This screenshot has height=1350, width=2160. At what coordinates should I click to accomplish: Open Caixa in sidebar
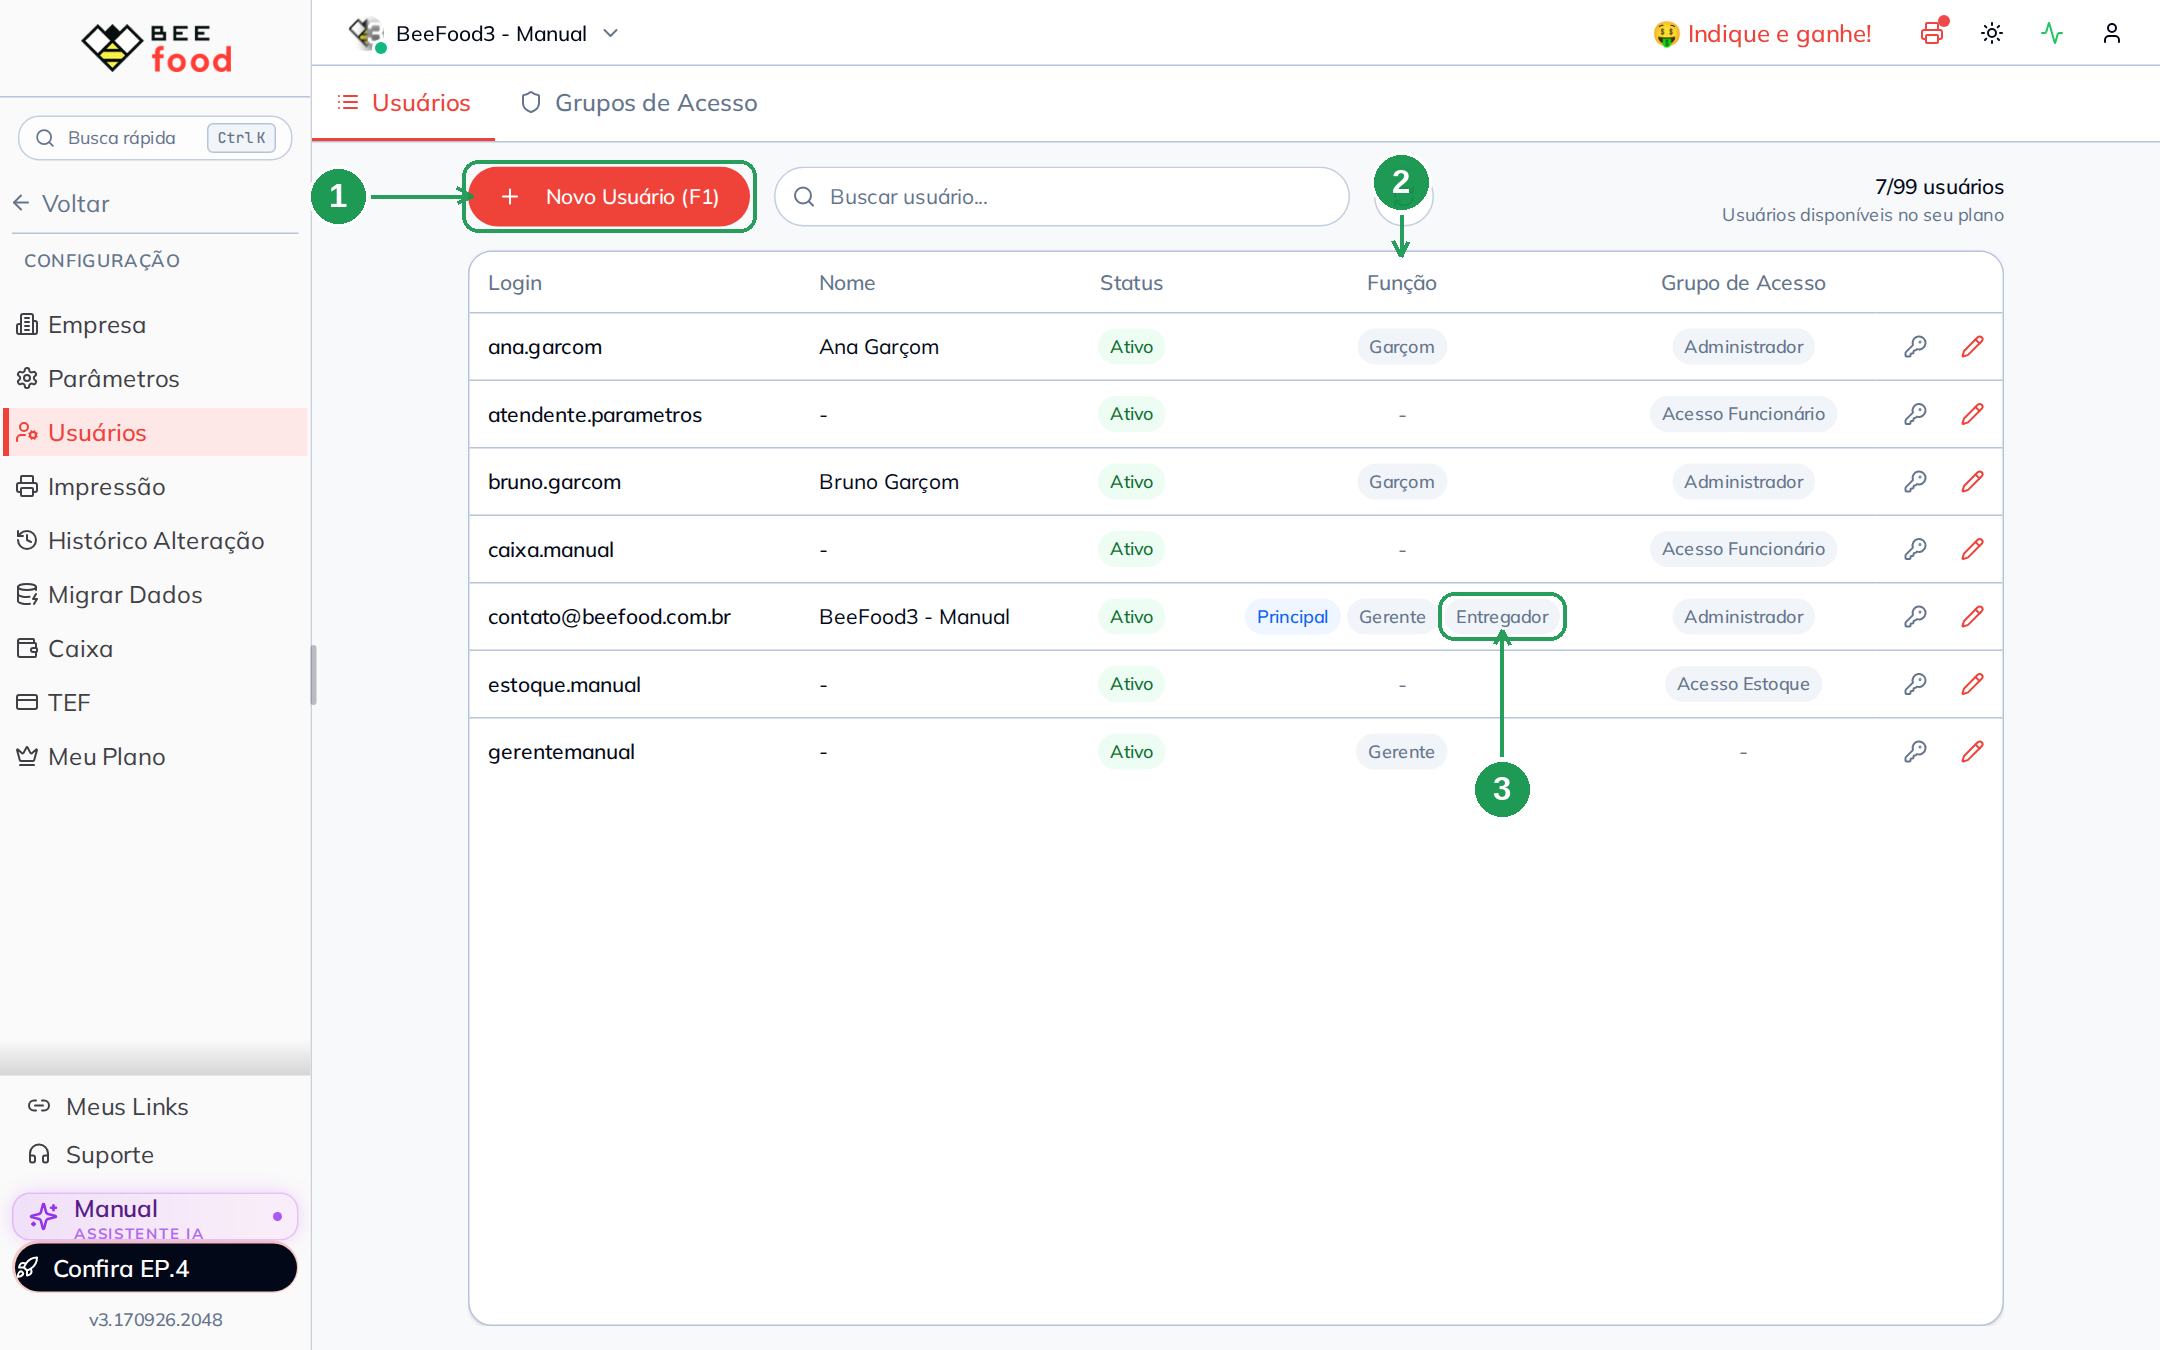point(155,649)
